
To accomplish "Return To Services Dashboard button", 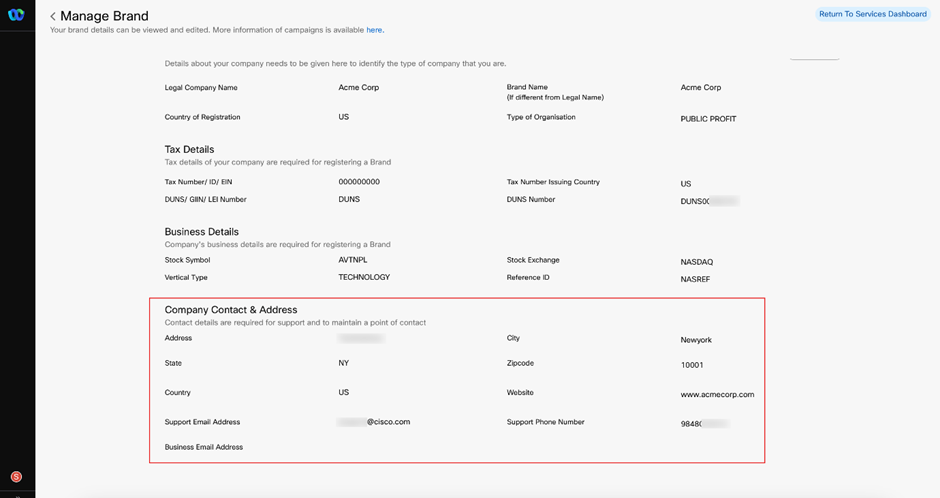I will [x=873, y=14].
